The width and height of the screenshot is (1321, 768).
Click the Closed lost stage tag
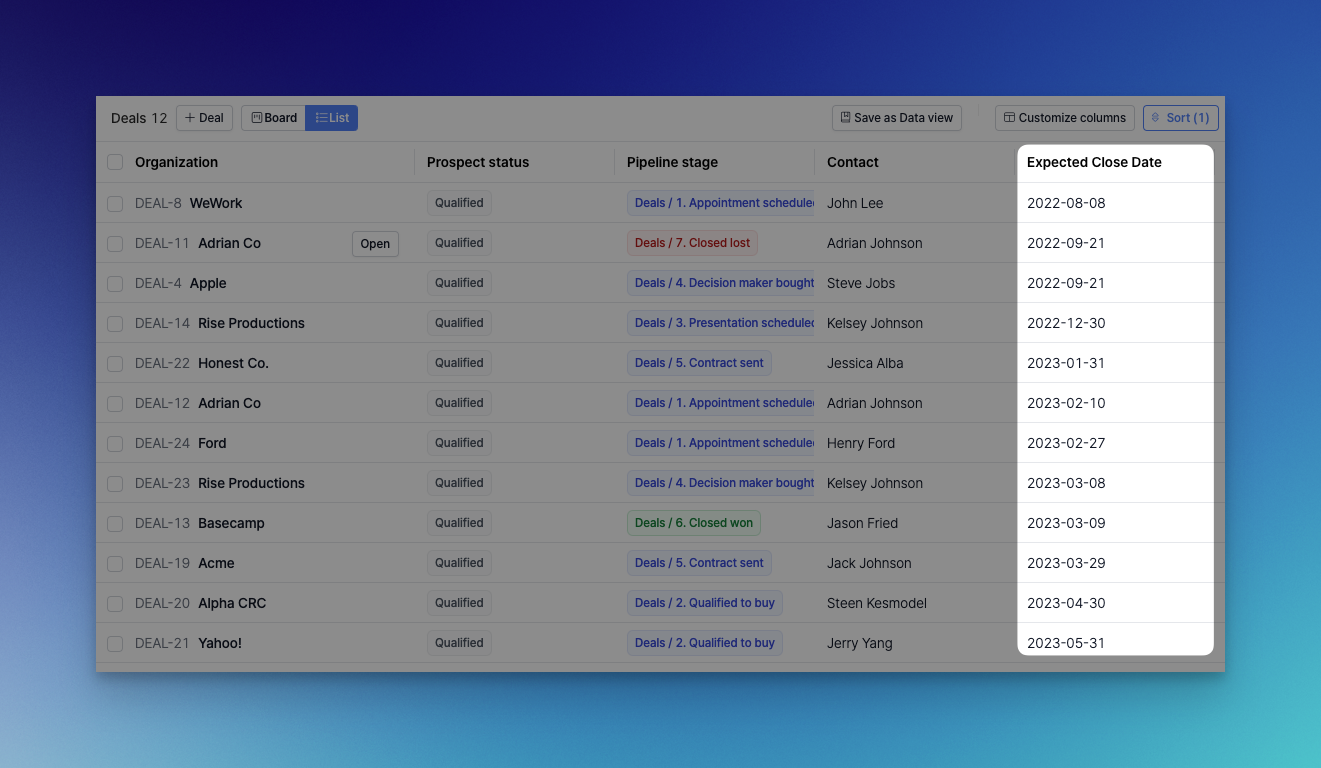pyautogui.click(x=692, y=243)
